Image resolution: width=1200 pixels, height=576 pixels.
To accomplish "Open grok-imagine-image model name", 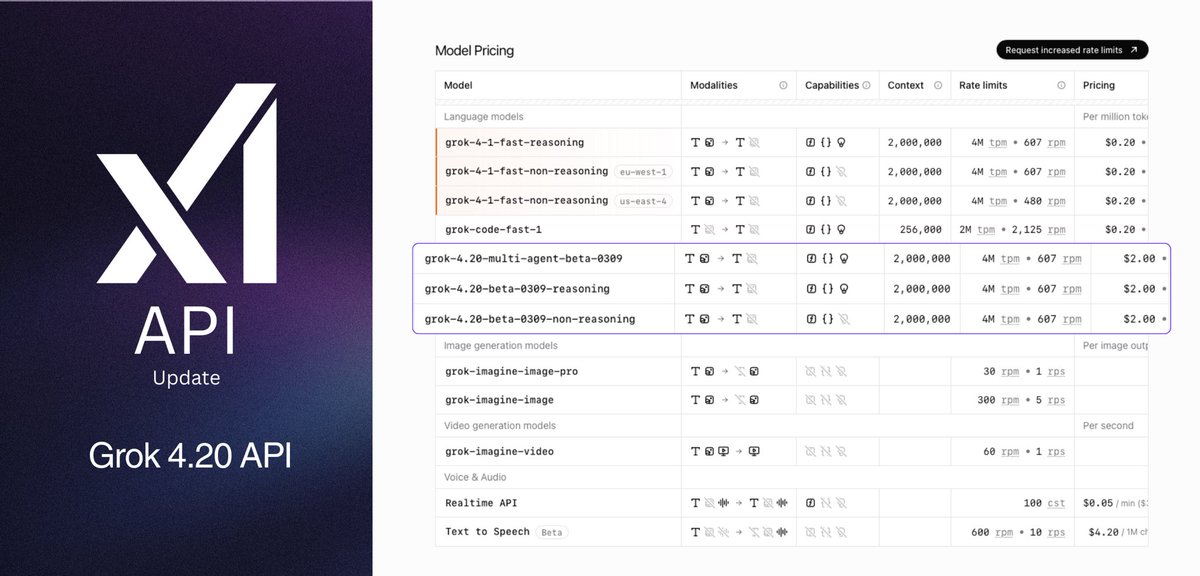I will pos(499,400).
